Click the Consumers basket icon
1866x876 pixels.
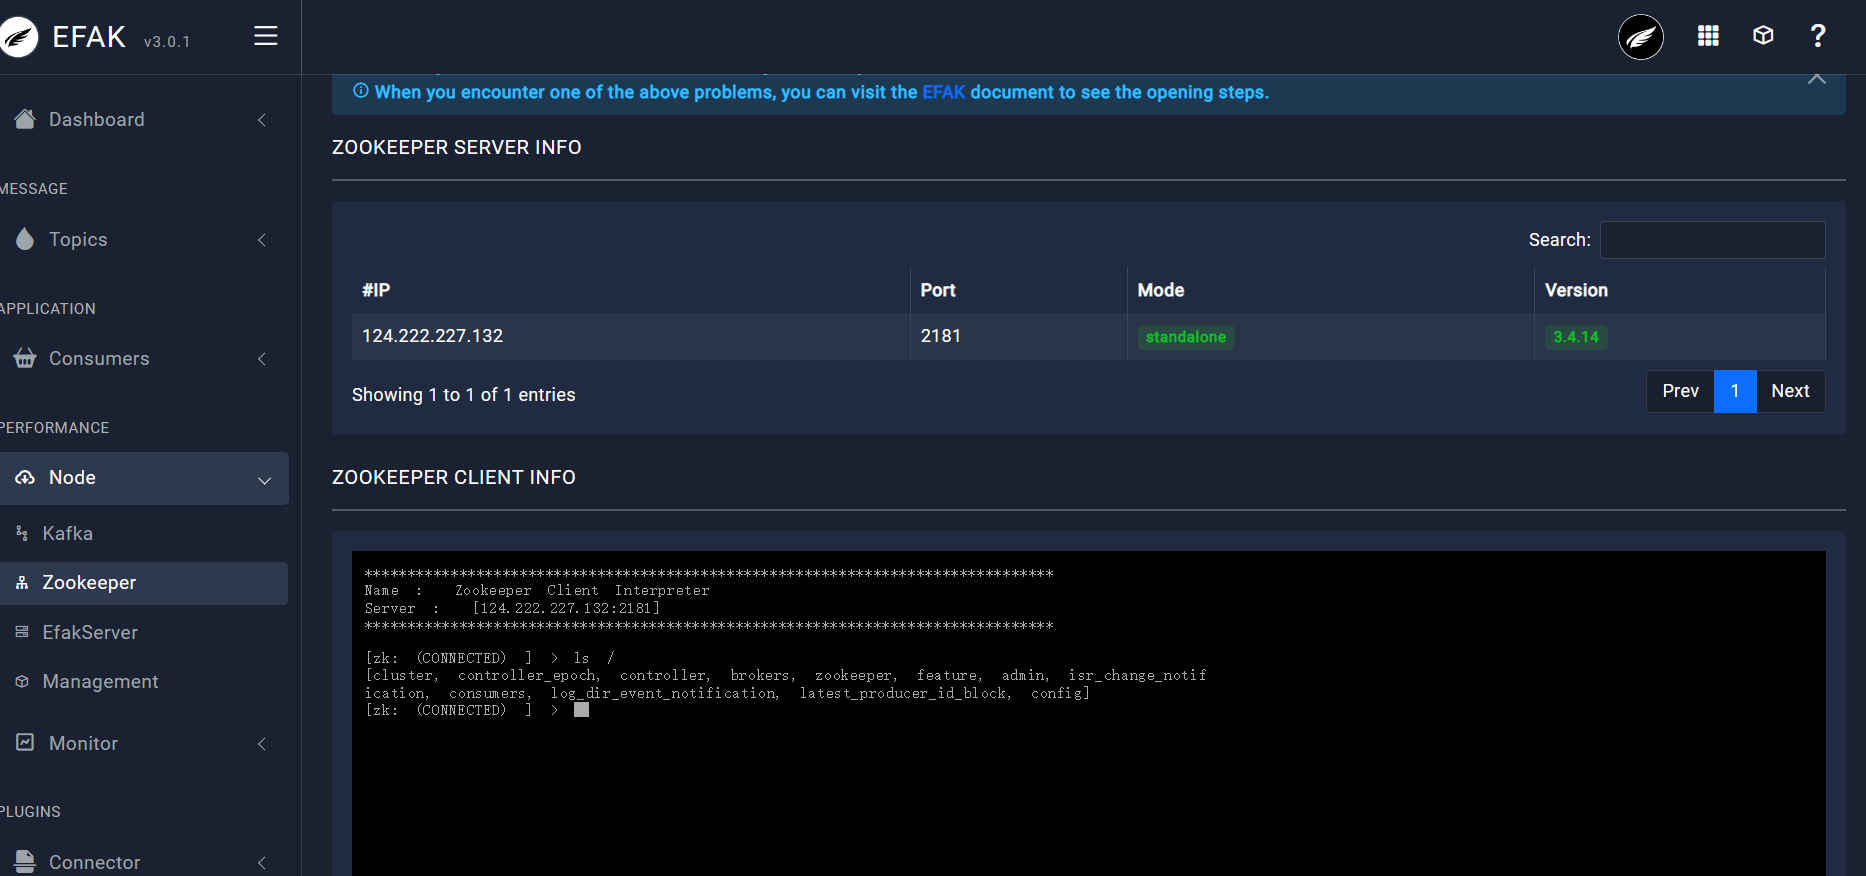25,358
